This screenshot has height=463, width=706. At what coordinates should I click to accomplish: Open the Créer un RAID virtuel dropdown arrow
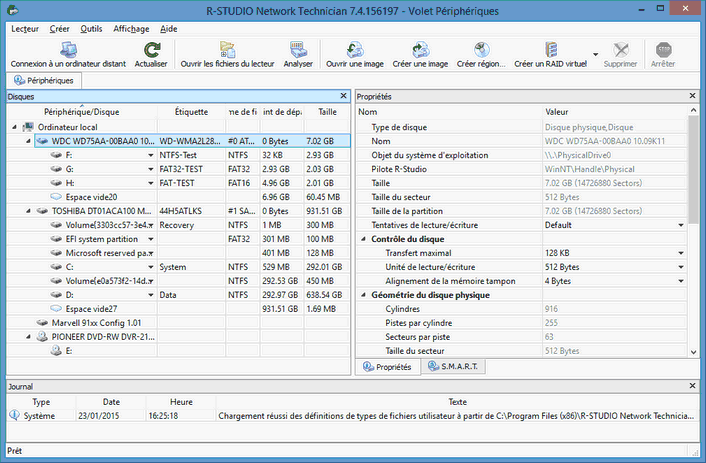pyautogui.click(x=596, y=54)
